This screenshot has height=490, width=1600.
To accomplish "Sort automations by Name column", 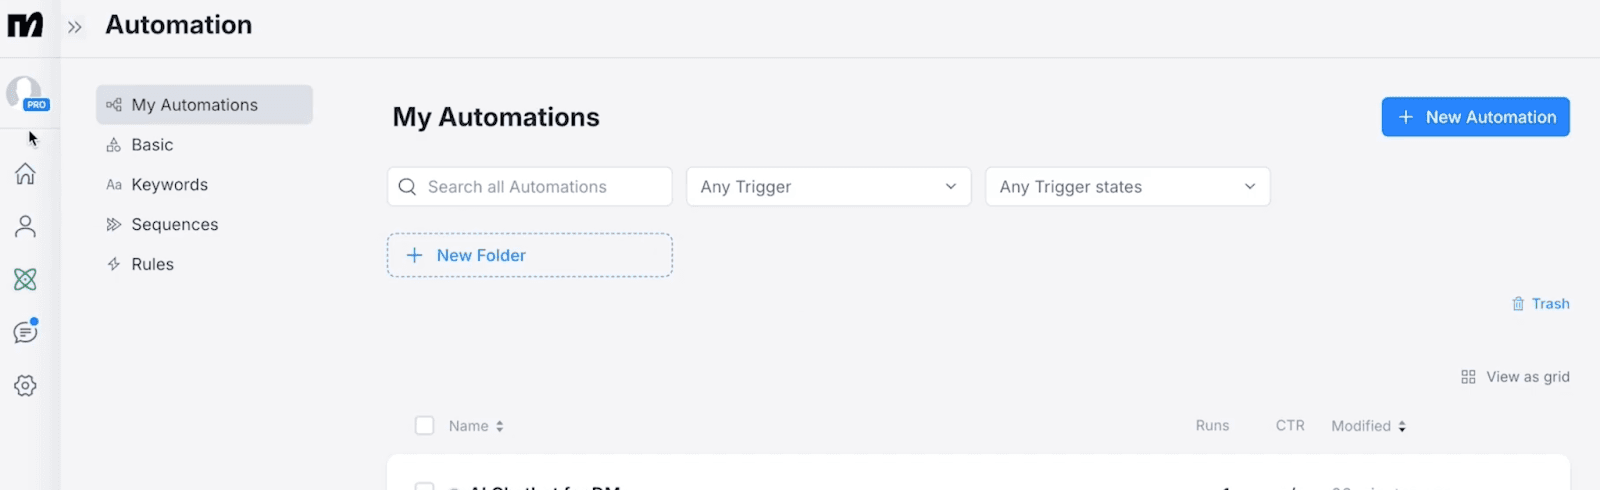I will coord(476,426).
